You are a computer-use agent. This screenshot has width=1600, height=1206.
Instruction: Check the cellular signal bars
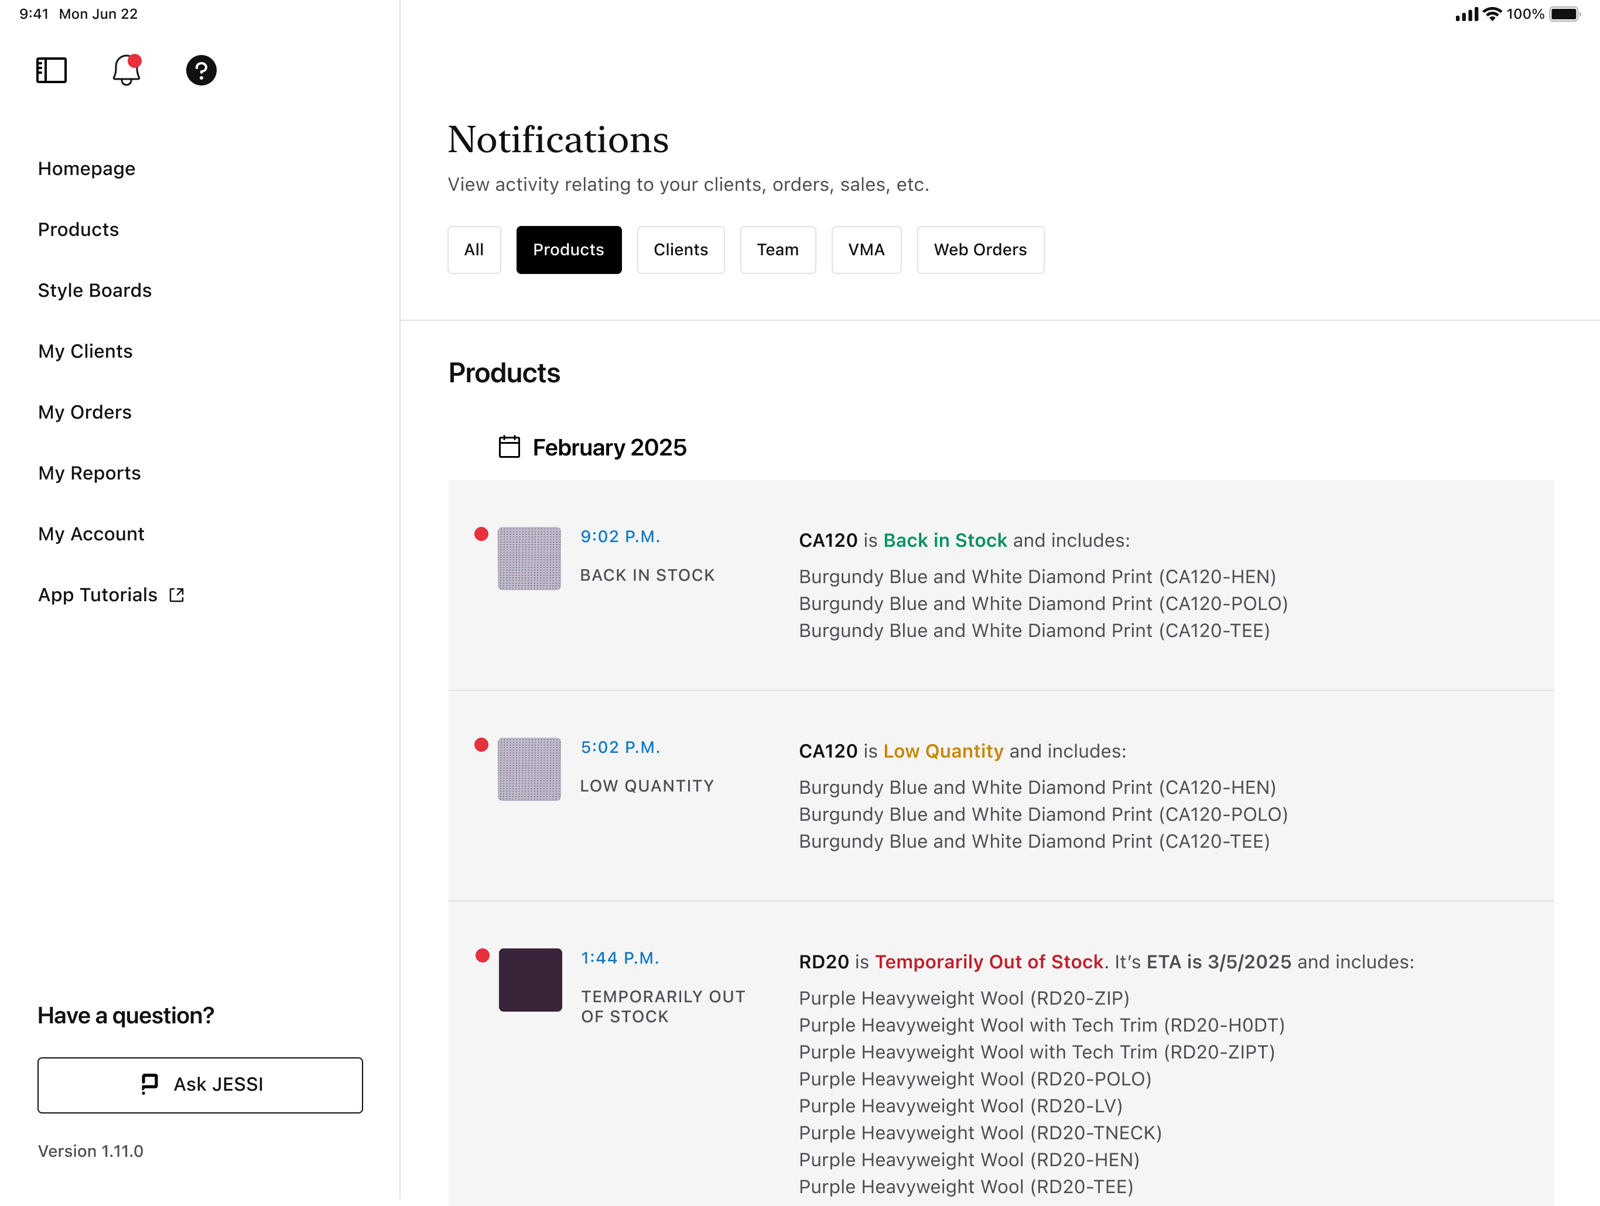point(1467,14)
